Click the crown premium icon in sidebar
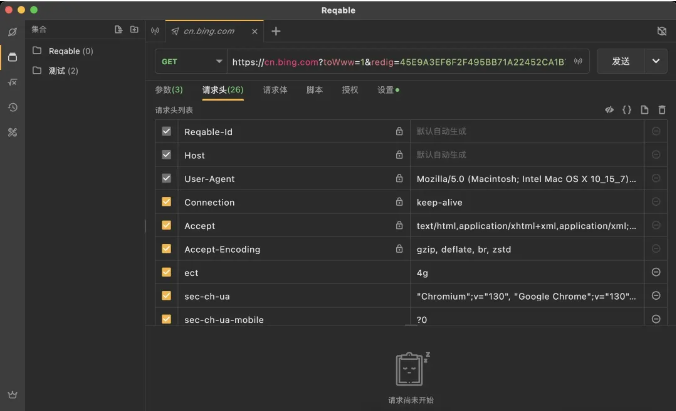This screenshot has width=676, height=411. click(13, 395)
